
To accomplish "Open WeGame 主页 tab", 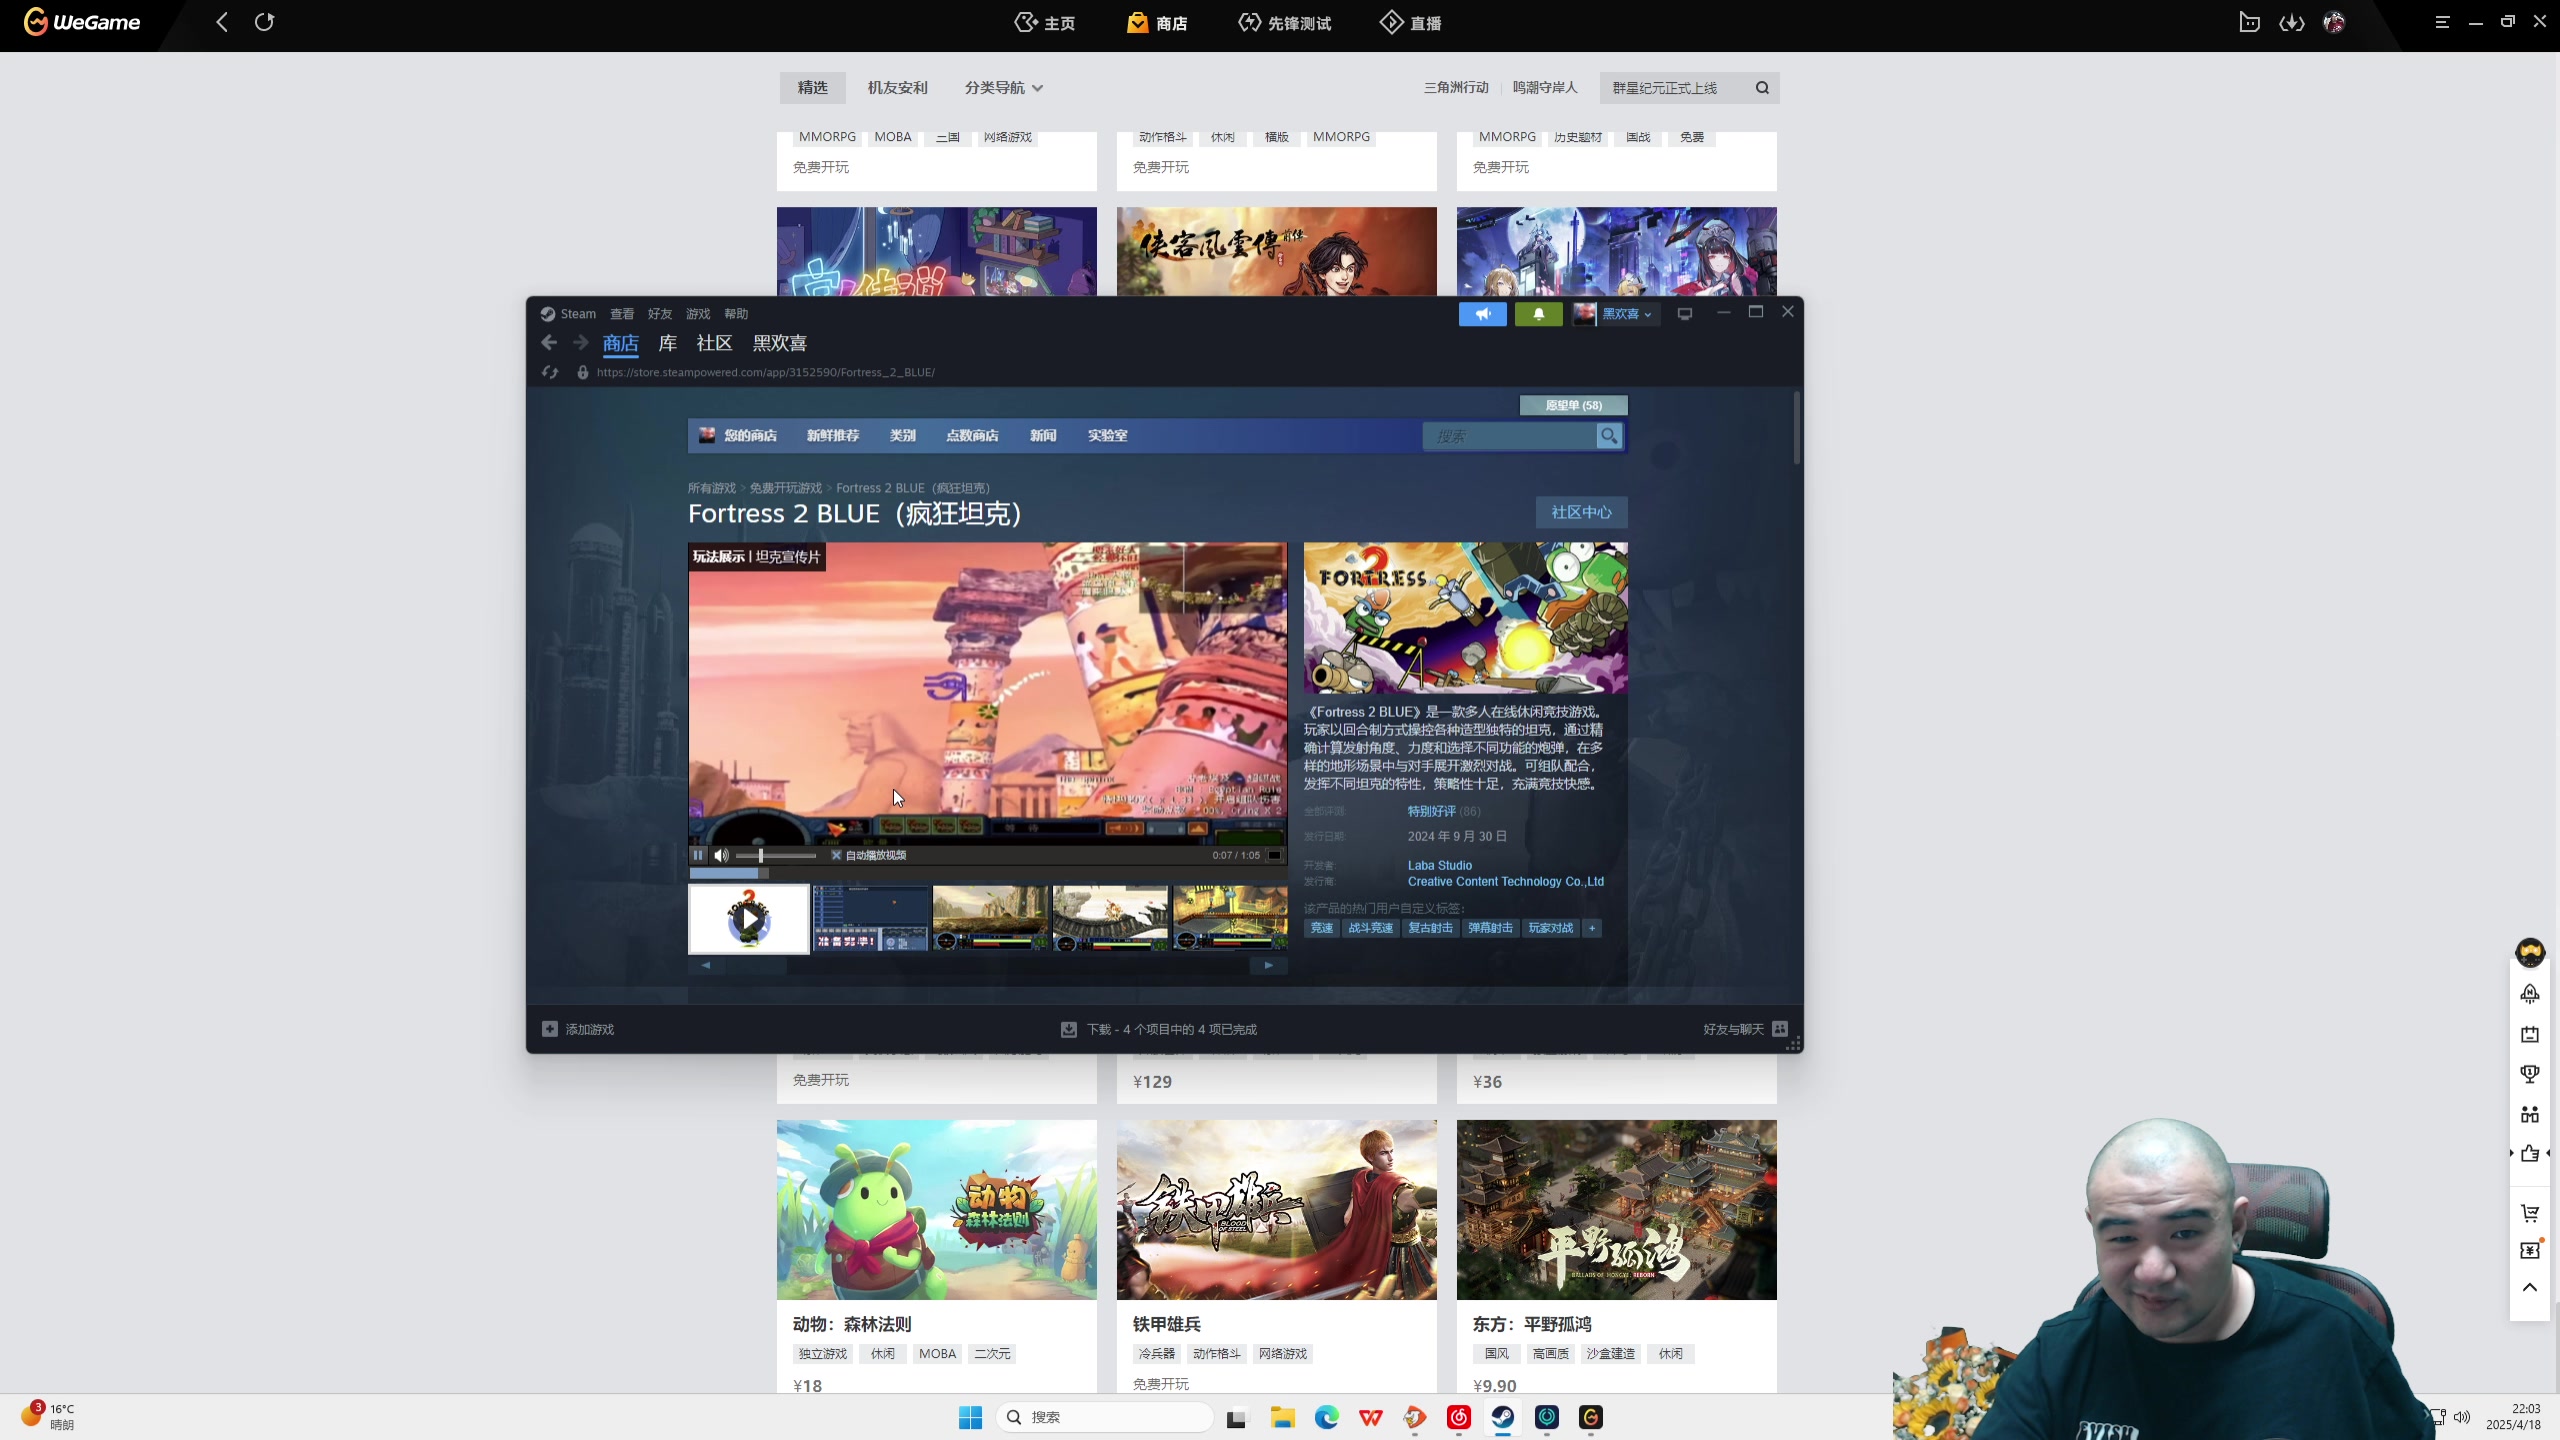I will pos(1045,23).
